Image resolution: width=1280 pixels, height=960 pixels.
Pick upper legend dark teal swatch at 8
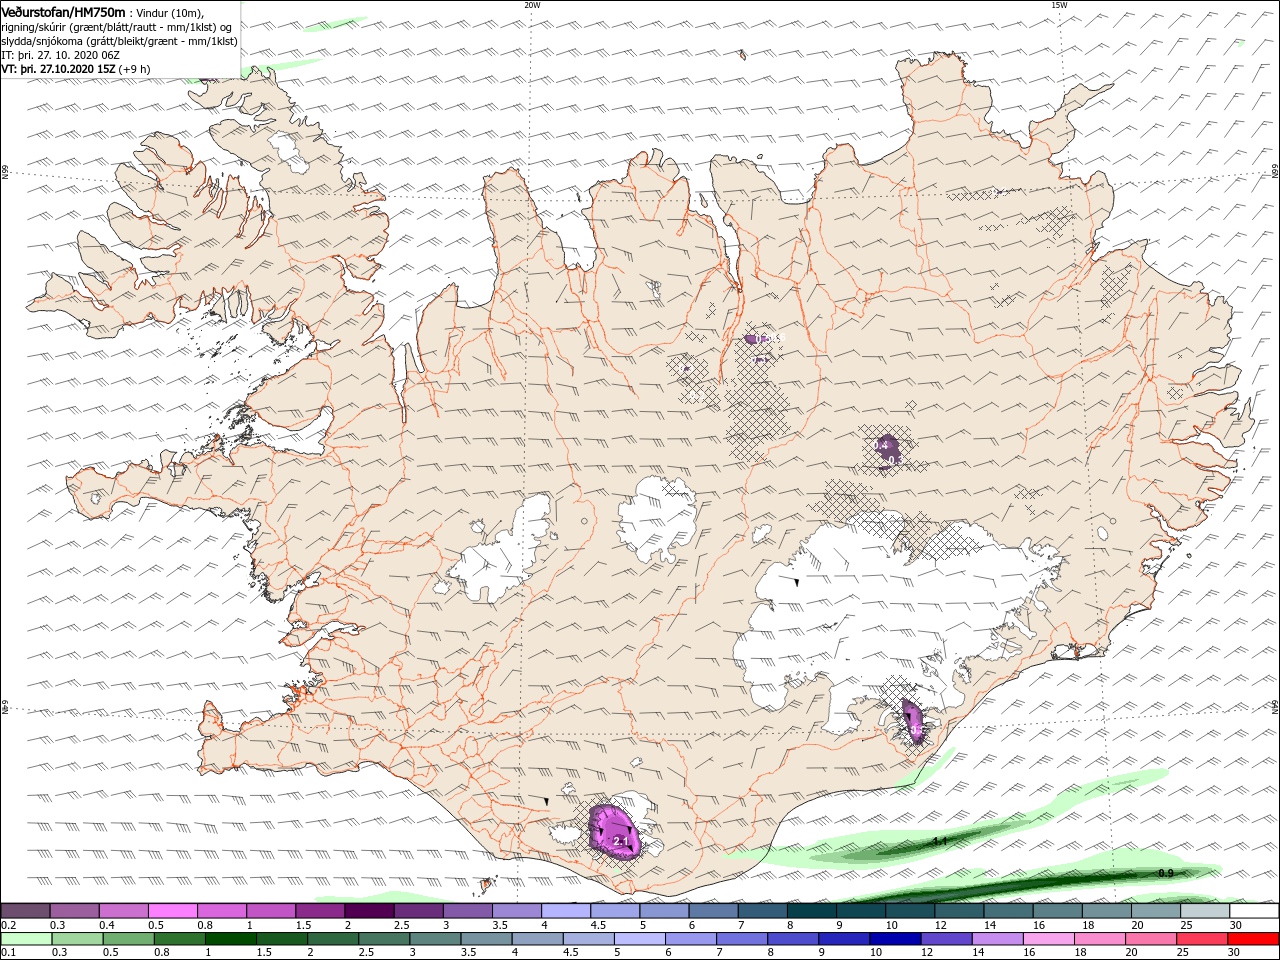click(x=812, y=911)
